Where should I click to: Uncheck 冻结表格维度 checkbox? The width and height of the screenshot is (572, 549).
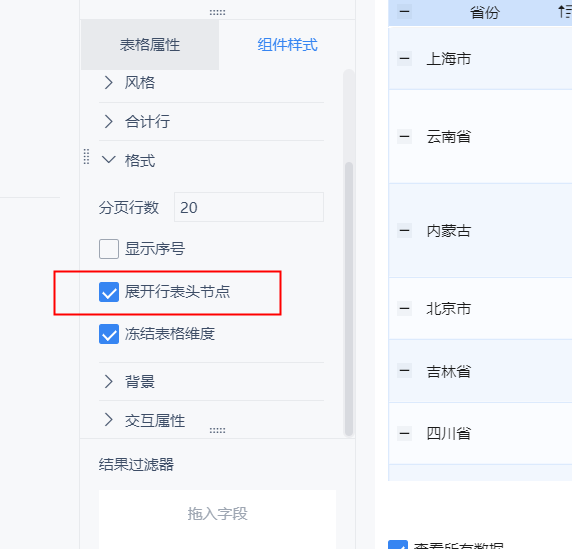[x=109, y=334]
